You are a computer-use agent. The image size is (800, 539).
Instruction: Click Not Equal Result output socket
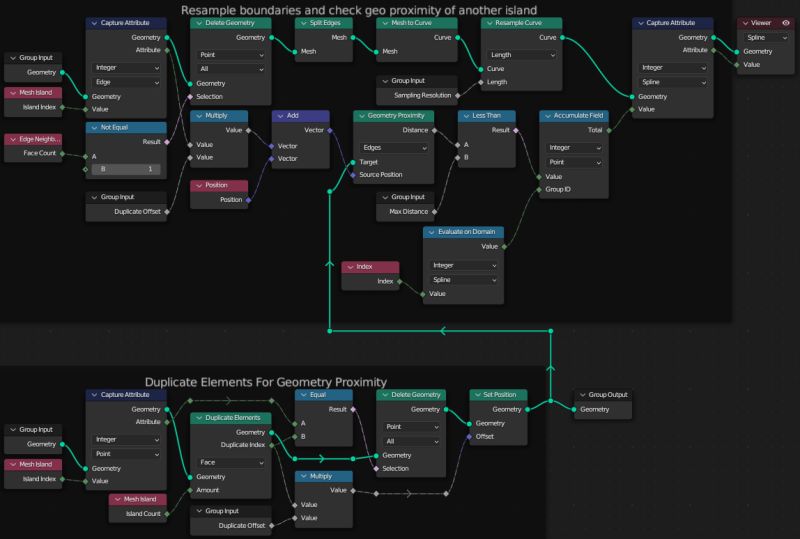pos(167,142)
